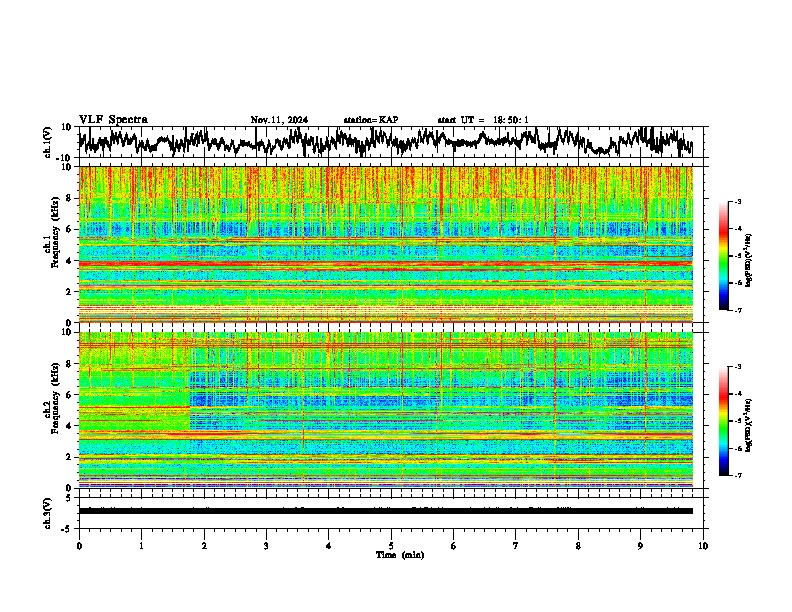Click the black ch.3 signal band

click(386, 511)
